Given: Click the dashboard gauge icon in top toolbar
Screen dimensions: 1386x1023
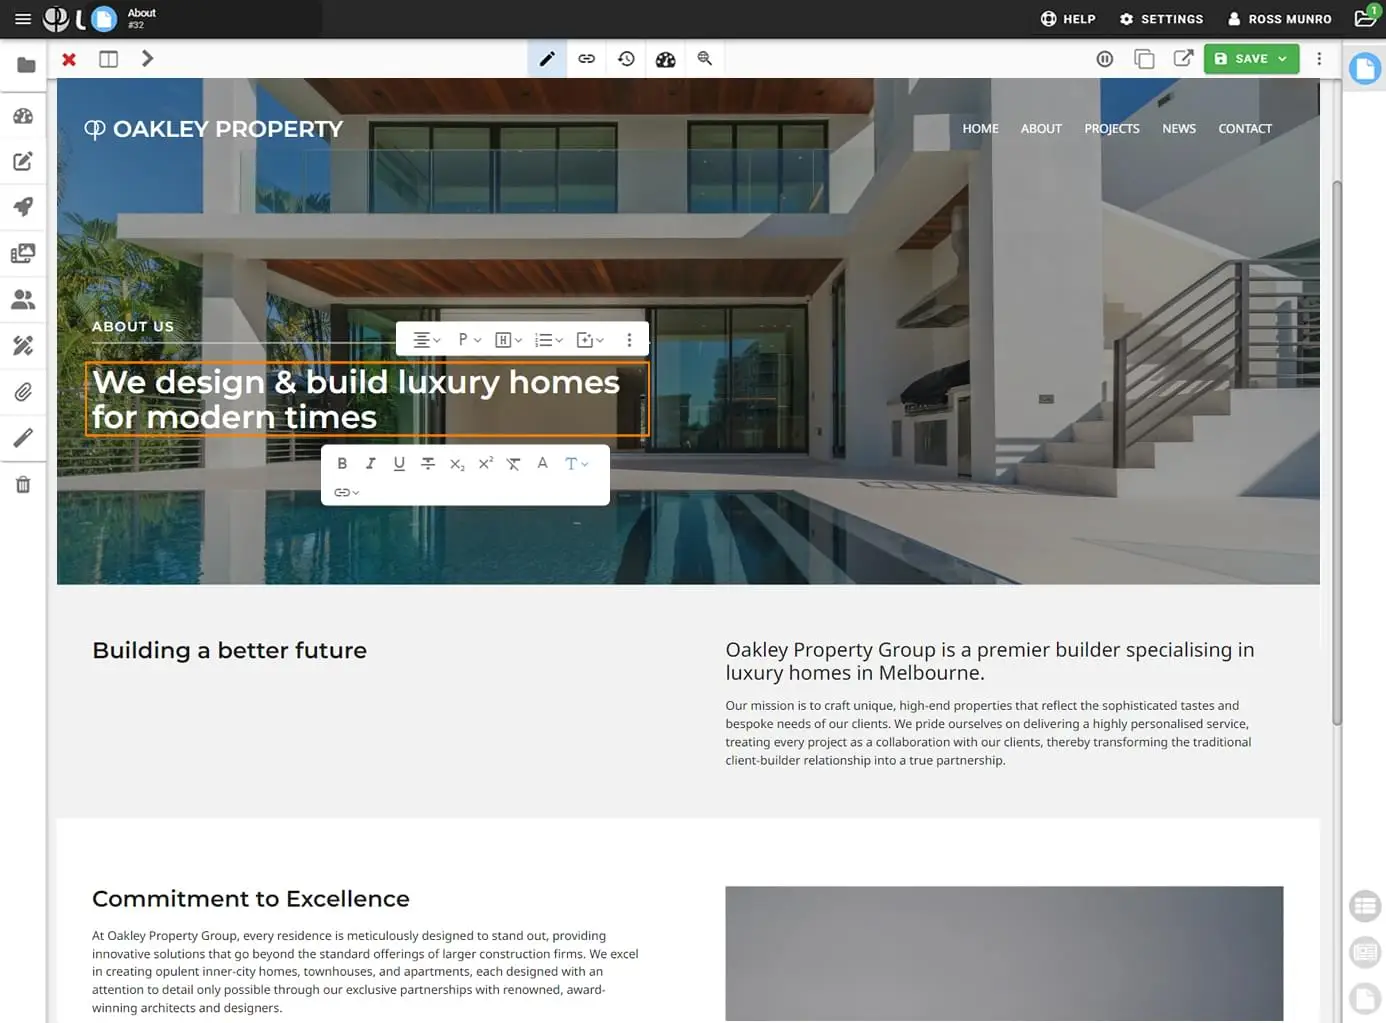Looking at the screenshot, I should pos(665,59).
